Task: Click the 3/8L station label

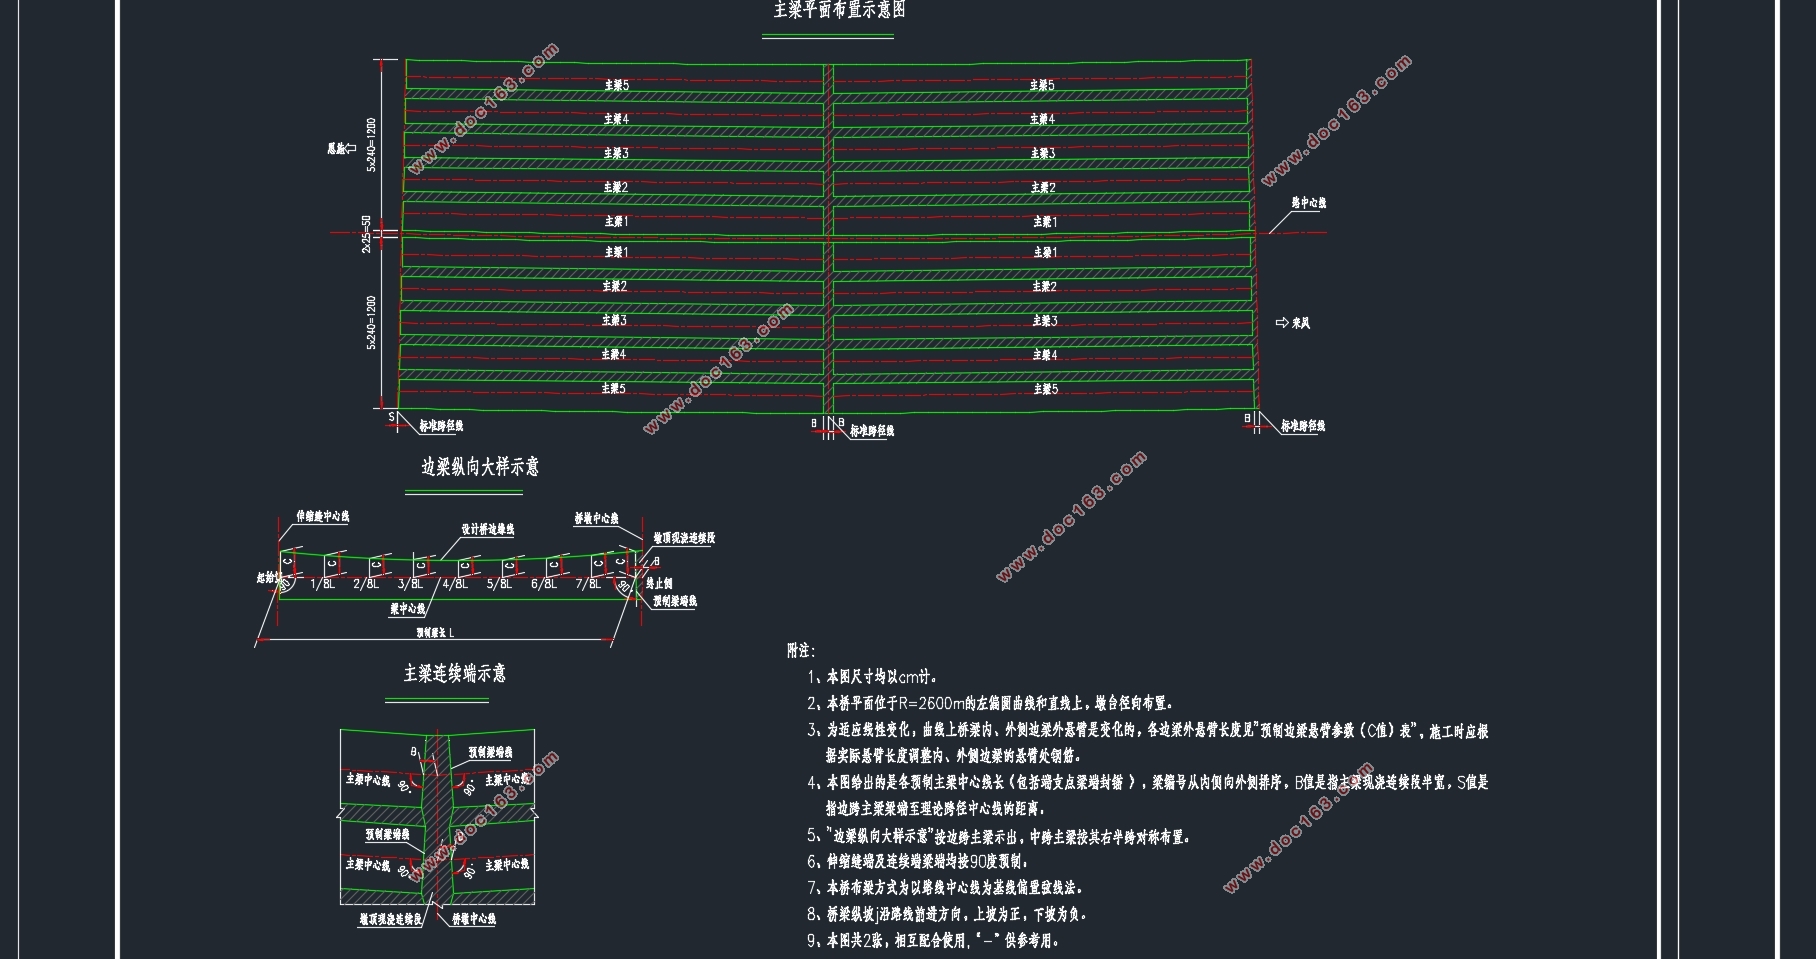Action: 410,584
